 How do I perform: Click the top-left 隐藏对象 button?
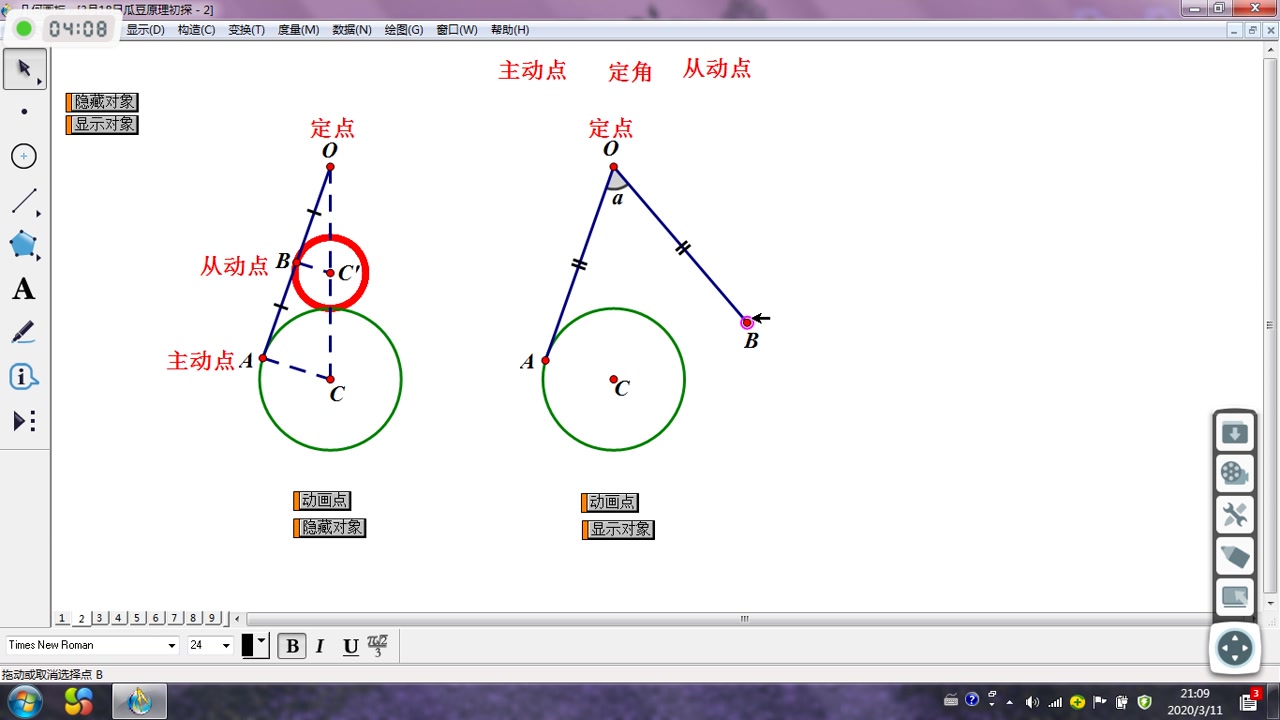[x=102, y=102]
